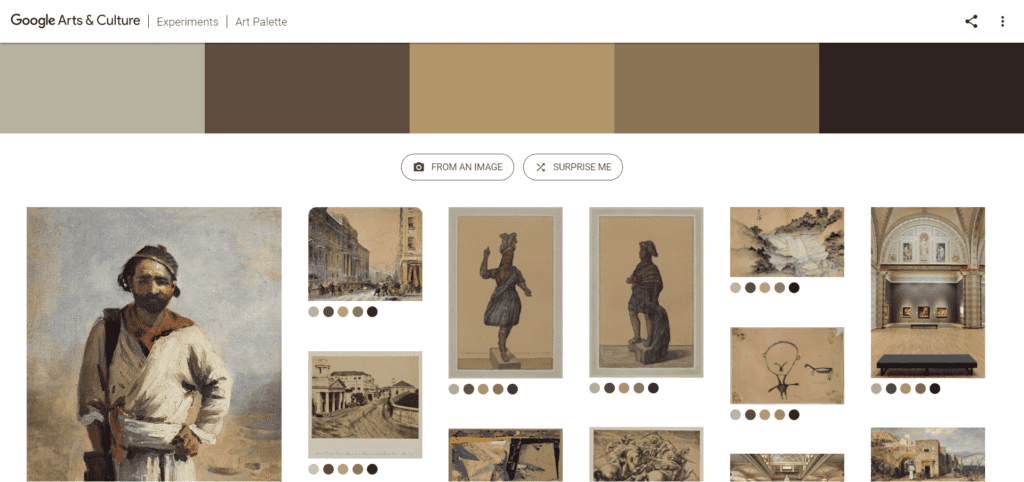Open the three-dot more options menu
Screen dimensions: 1024x482
[x=1002, y=22]
